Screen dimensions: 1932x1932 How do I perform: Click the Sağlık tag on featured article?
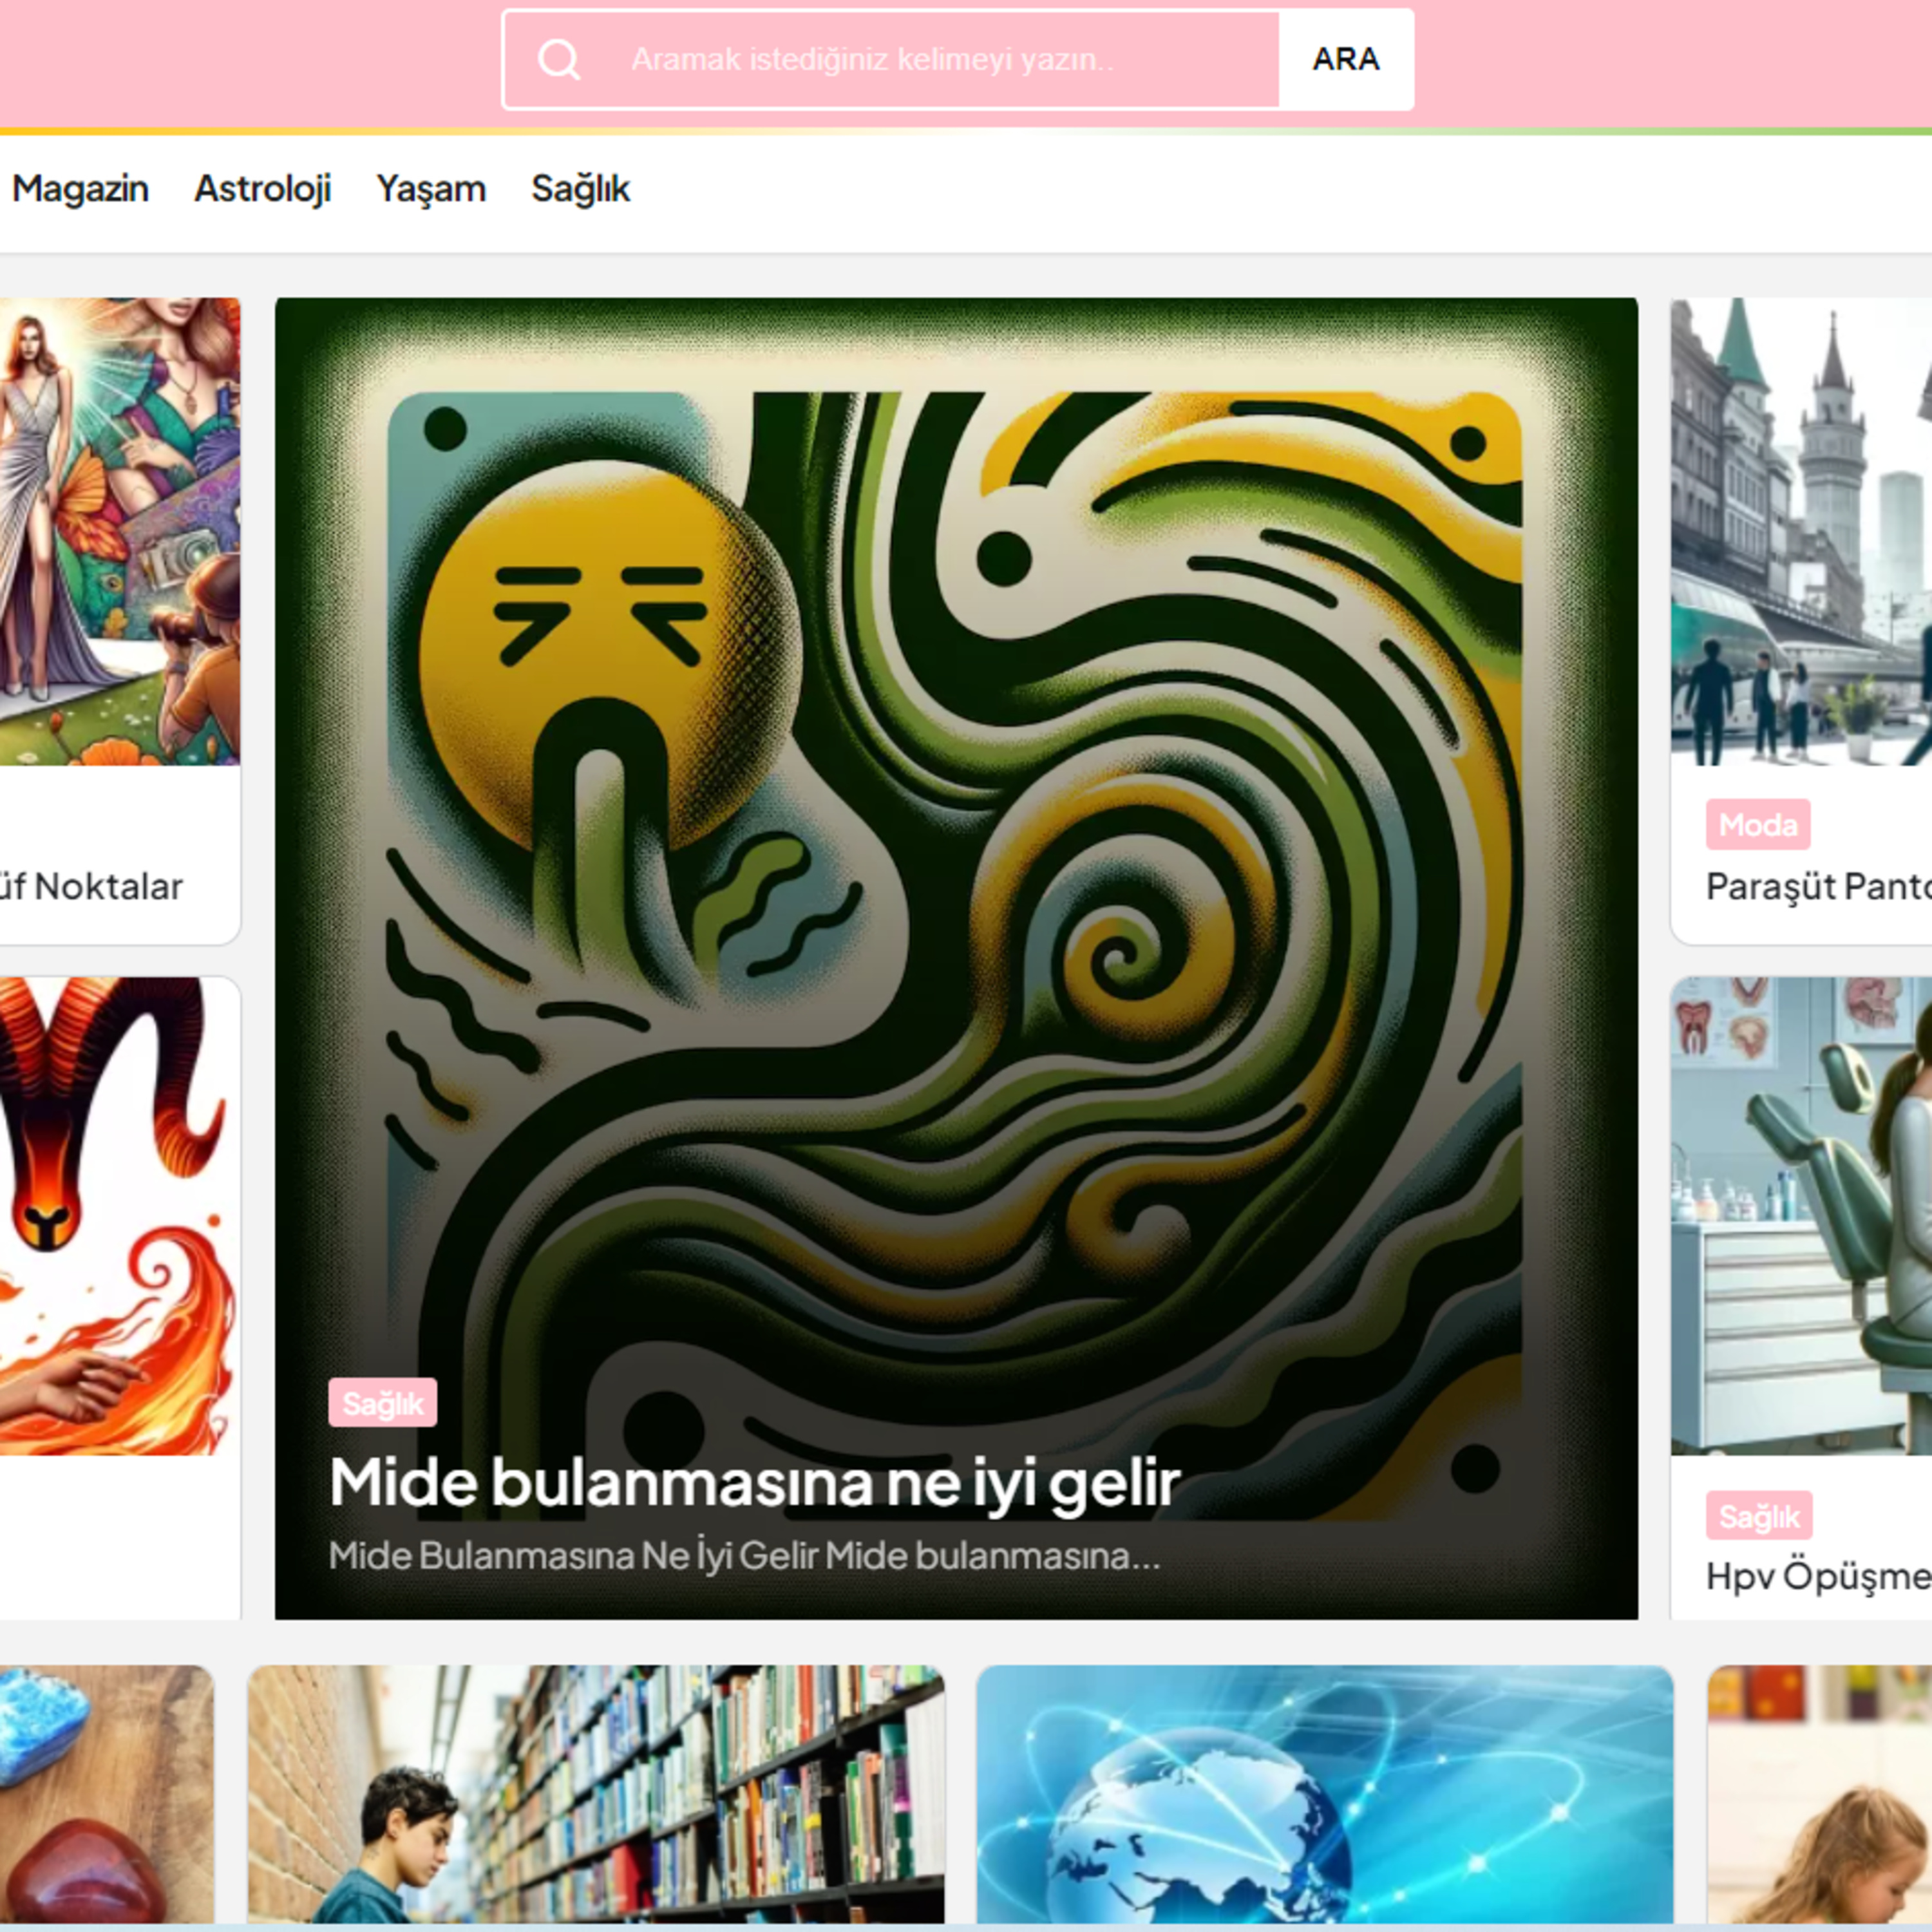click(382, 1403)
